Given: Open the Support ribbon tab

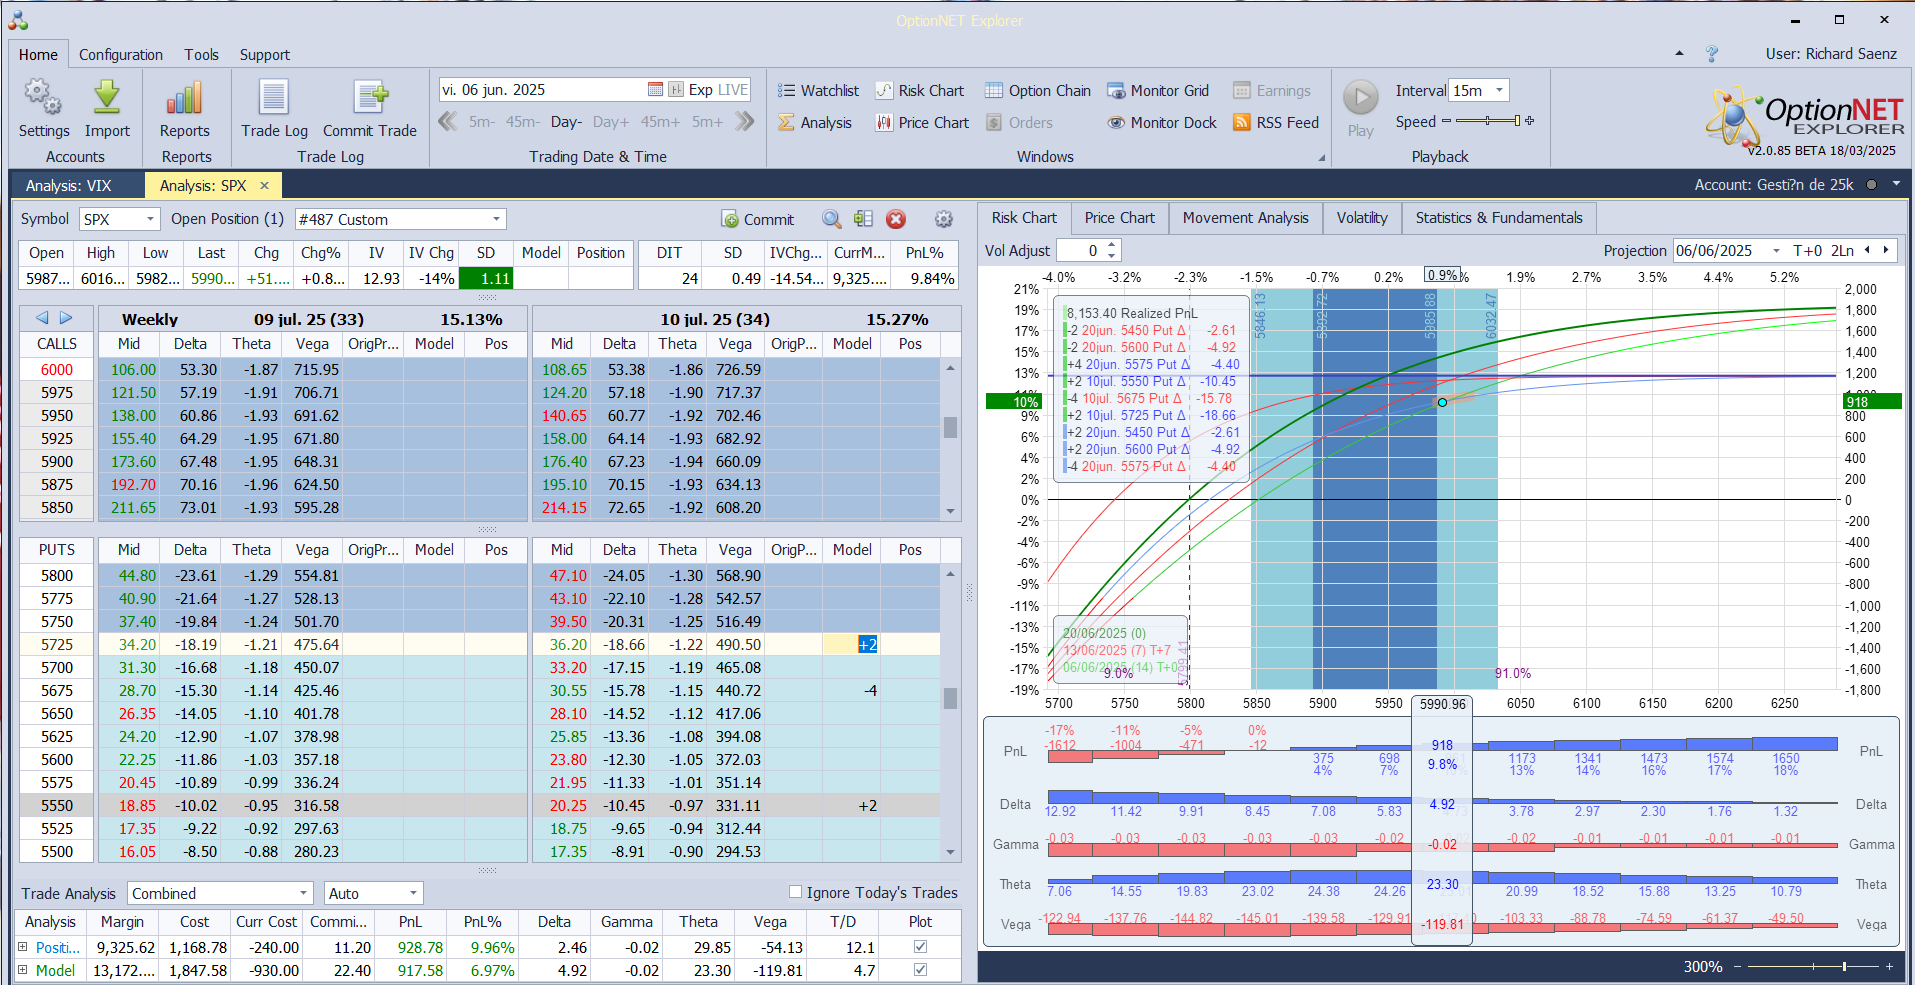Looking at the screenshot, I should pos(264,55).
